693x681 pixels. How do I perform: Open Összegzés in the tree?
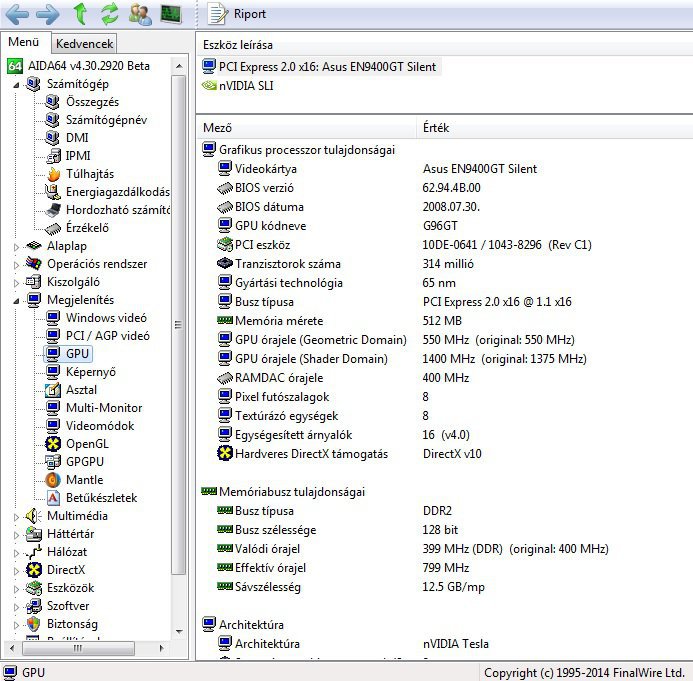[92, 102]
